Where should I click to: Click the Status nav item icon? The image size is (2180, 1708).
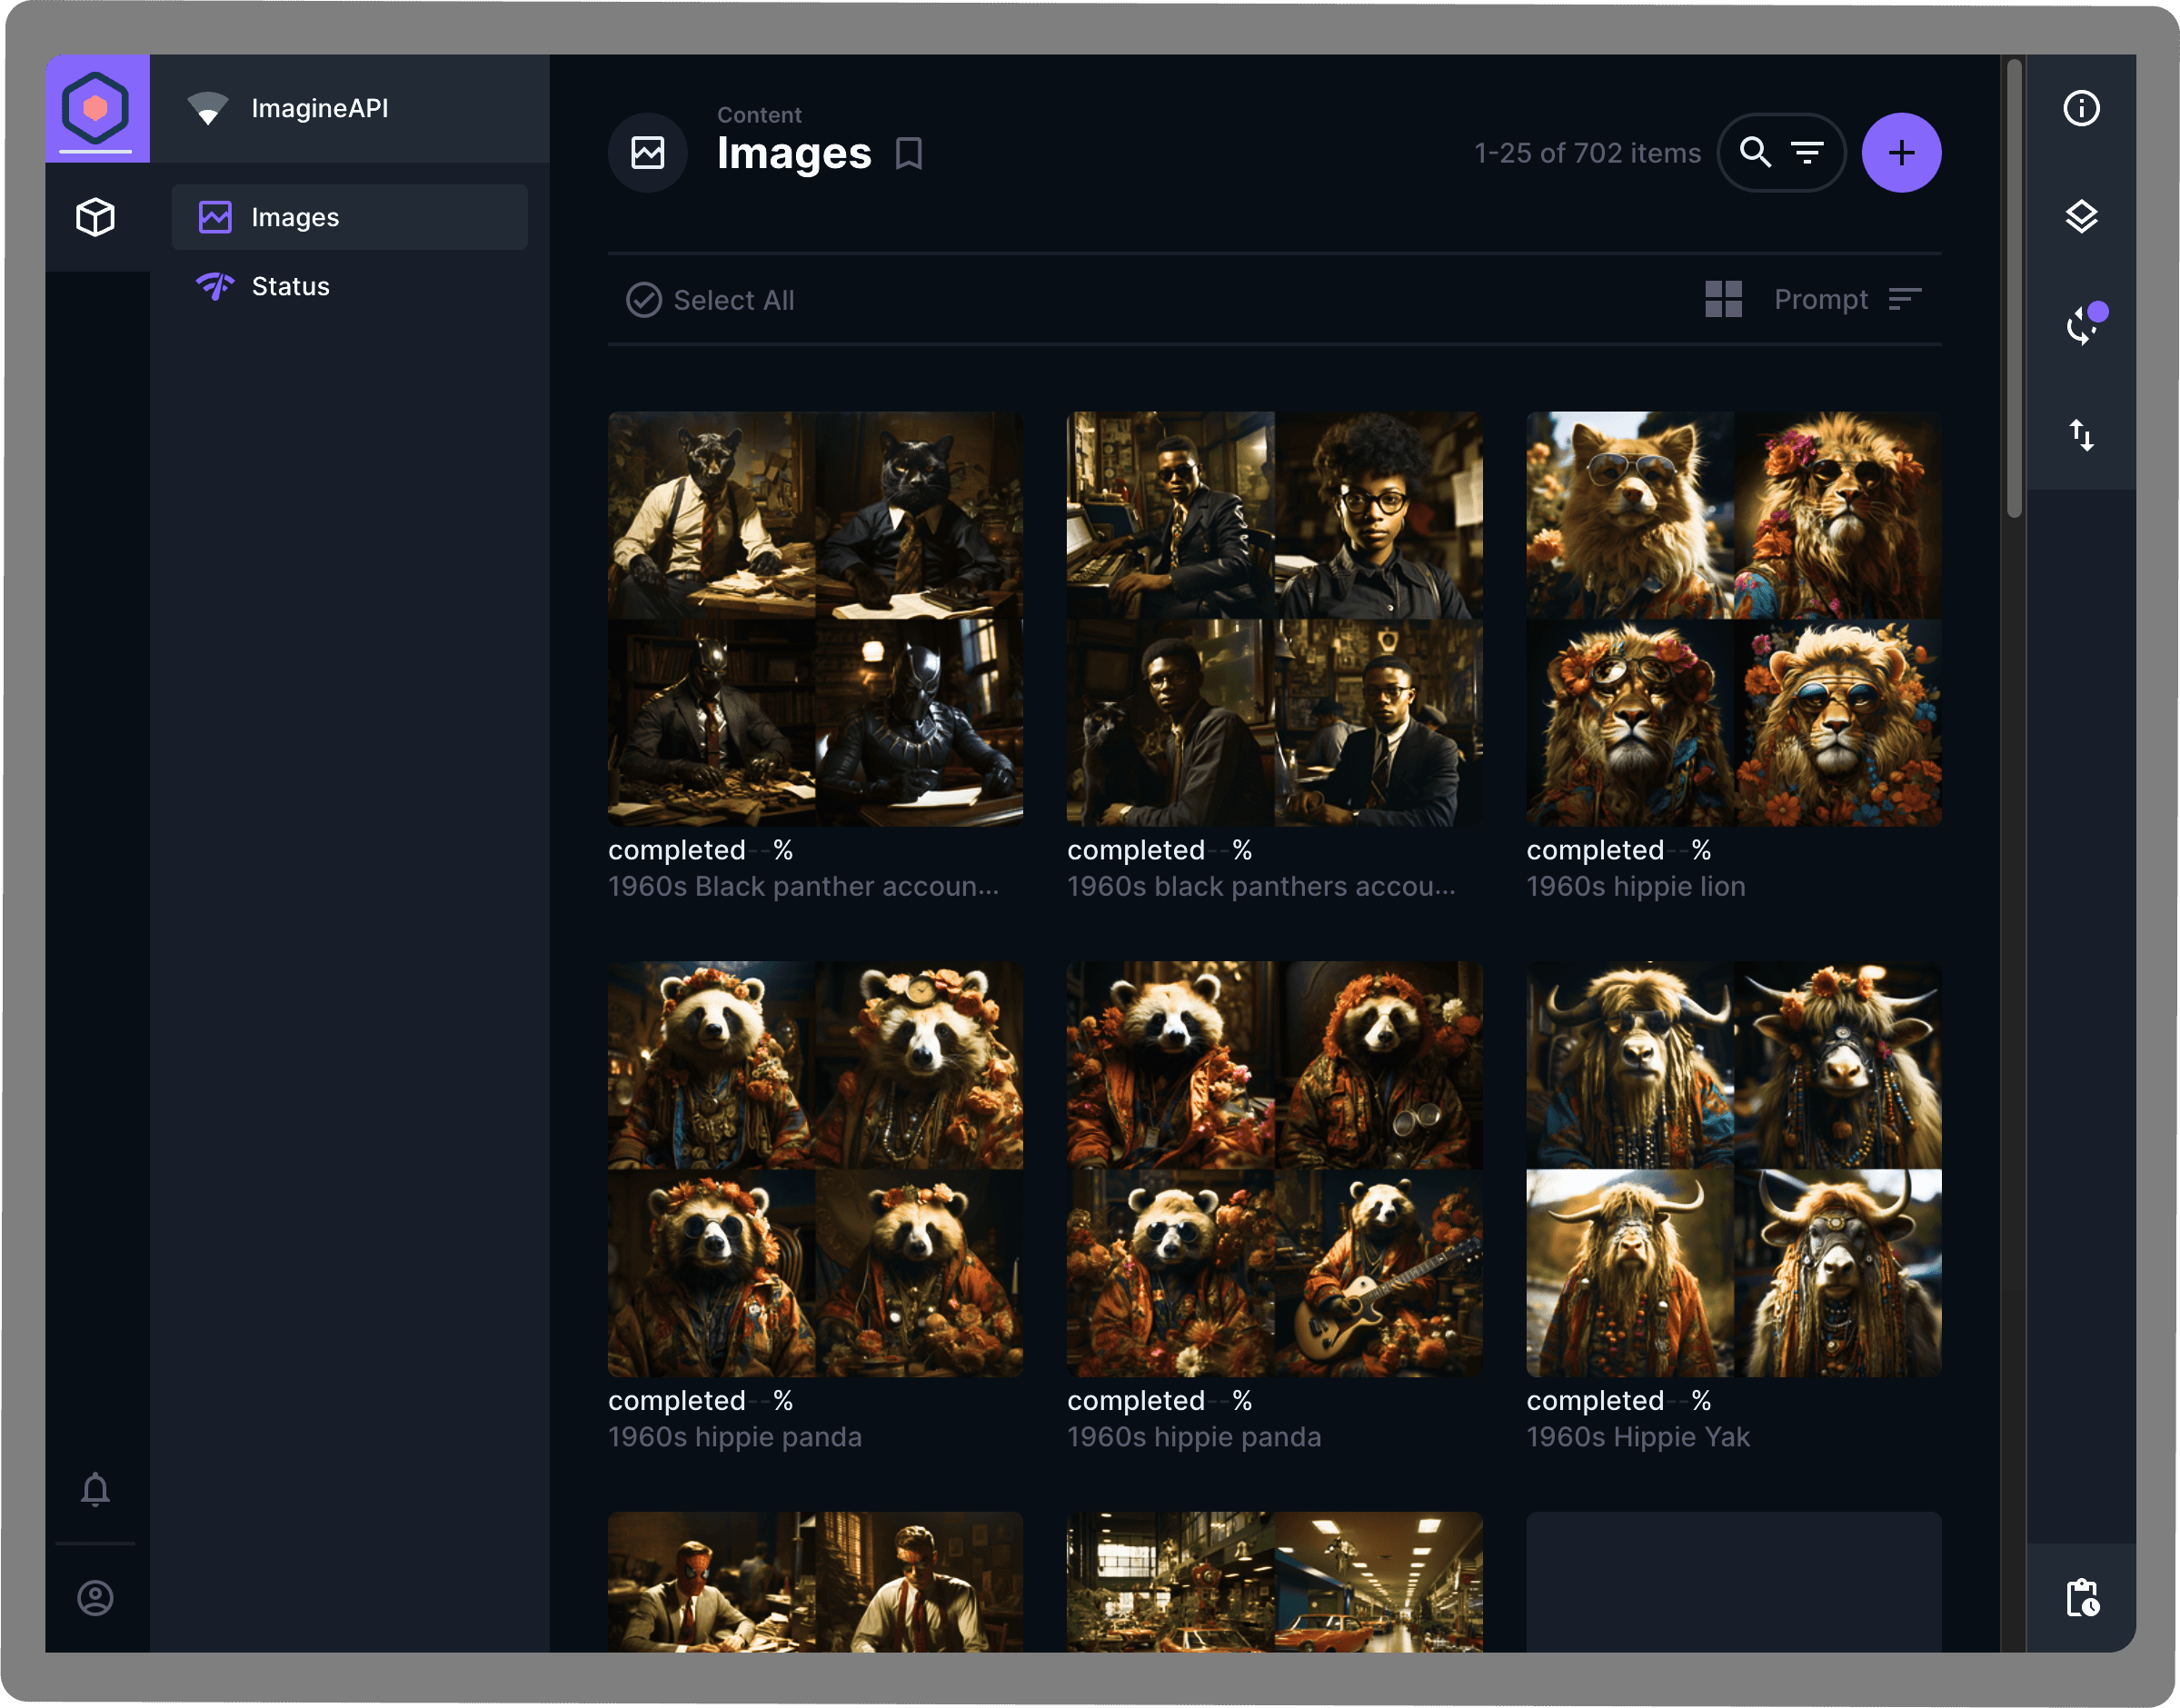point(215,286)
